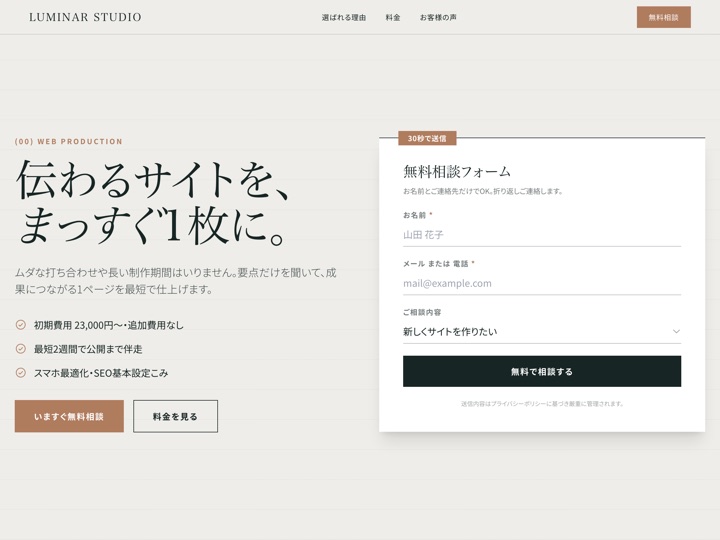720x540 pixels.
Task: Click the 伝わるサイトを、まっすぐ1枚に。 headline
Action: pos(154,202)
